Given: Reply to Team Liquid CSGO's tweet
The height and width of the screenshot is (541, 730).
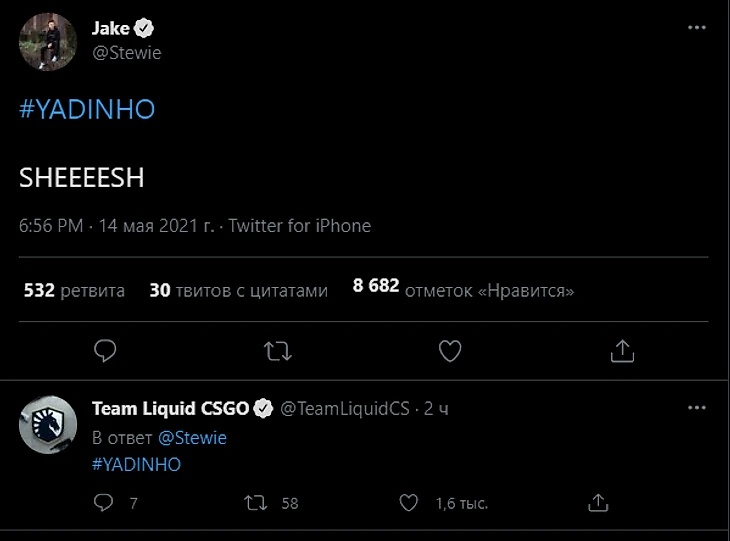Looking at the screenshot, I should [104, 502].
